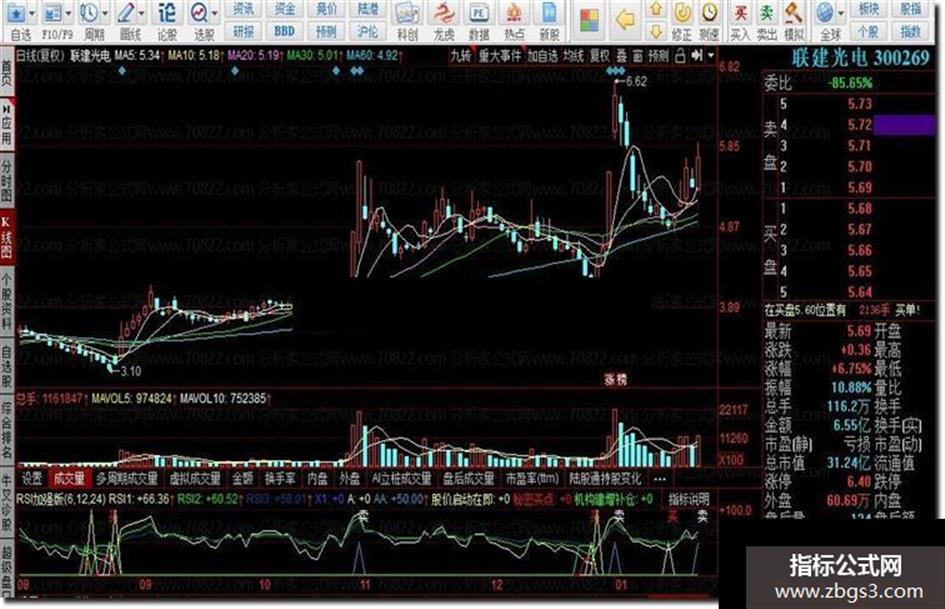Click sell level 5 price 5.73
Screen dimensions: 945x609
[860, 104]
